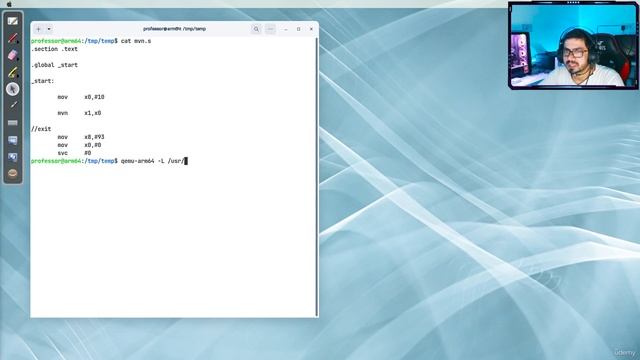The image size is (640, 360).
Task: Open a new terminal tab with plus button
Action: [x=38, y=29]
